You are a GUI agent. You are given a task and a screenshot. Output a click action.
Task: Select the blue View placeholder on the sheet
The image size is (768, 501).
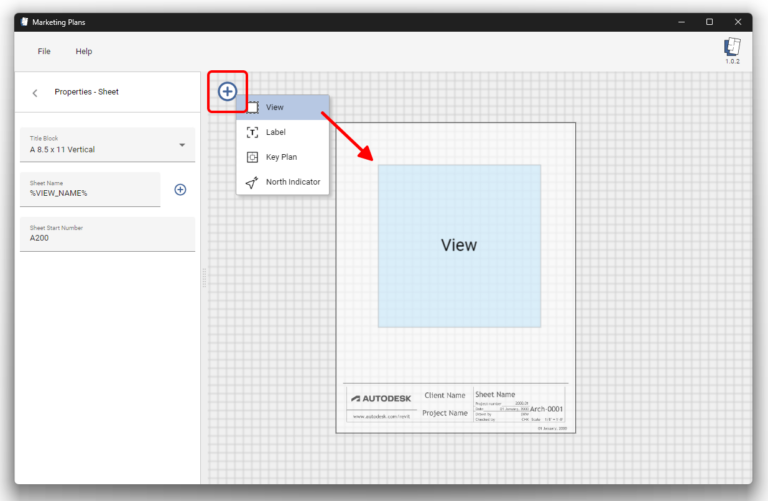pyautogui.click(x=459, y=245)
